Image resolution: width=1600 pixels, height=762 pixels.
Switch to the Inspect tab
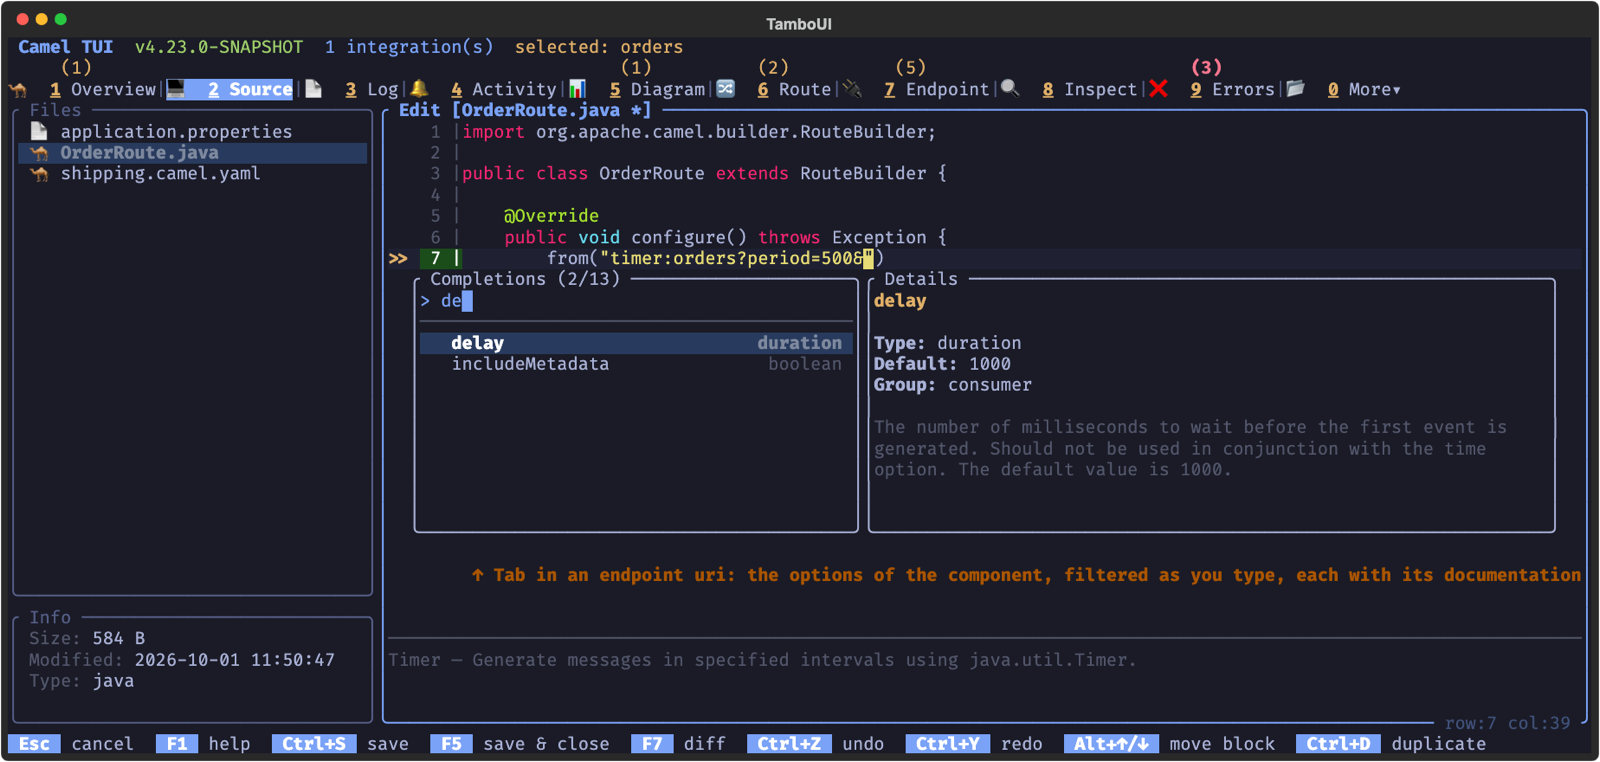tap(1089, 89)
